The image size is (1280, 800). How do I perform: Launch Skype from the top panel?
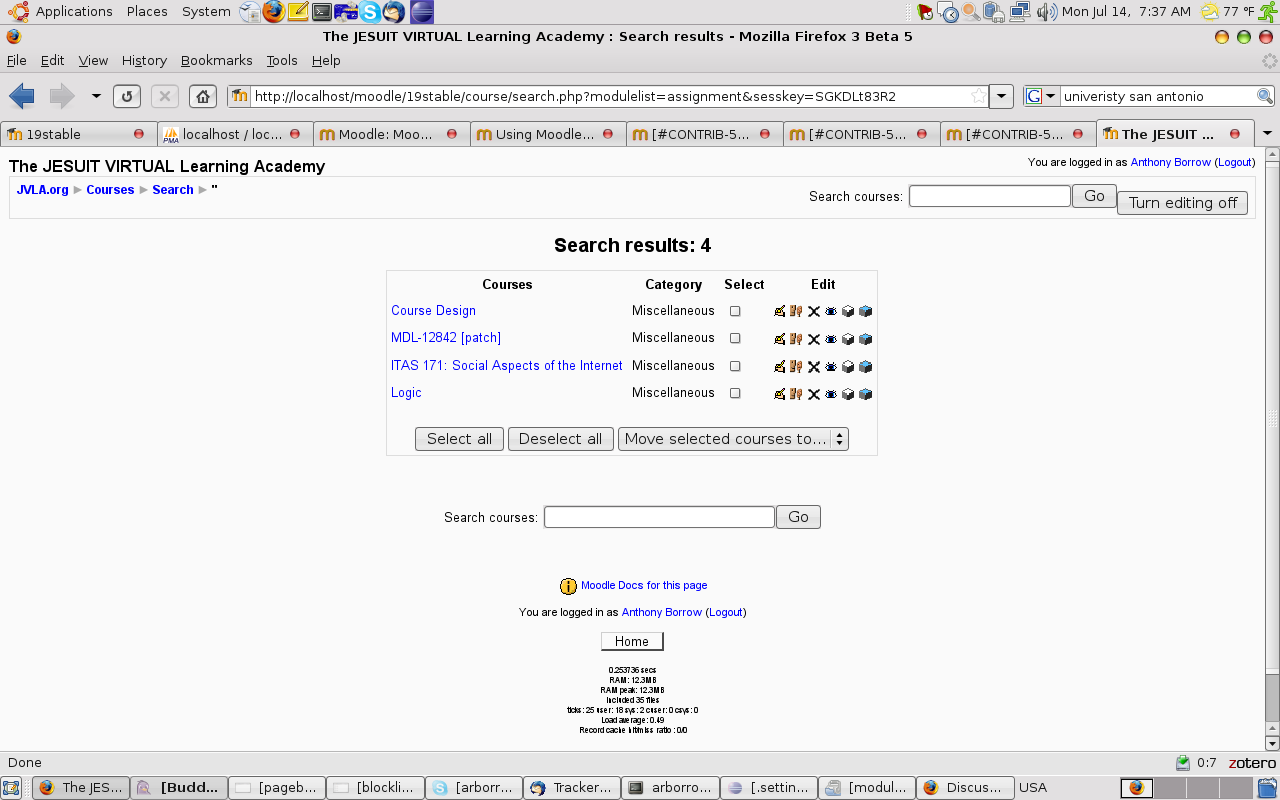click(371, 12)
